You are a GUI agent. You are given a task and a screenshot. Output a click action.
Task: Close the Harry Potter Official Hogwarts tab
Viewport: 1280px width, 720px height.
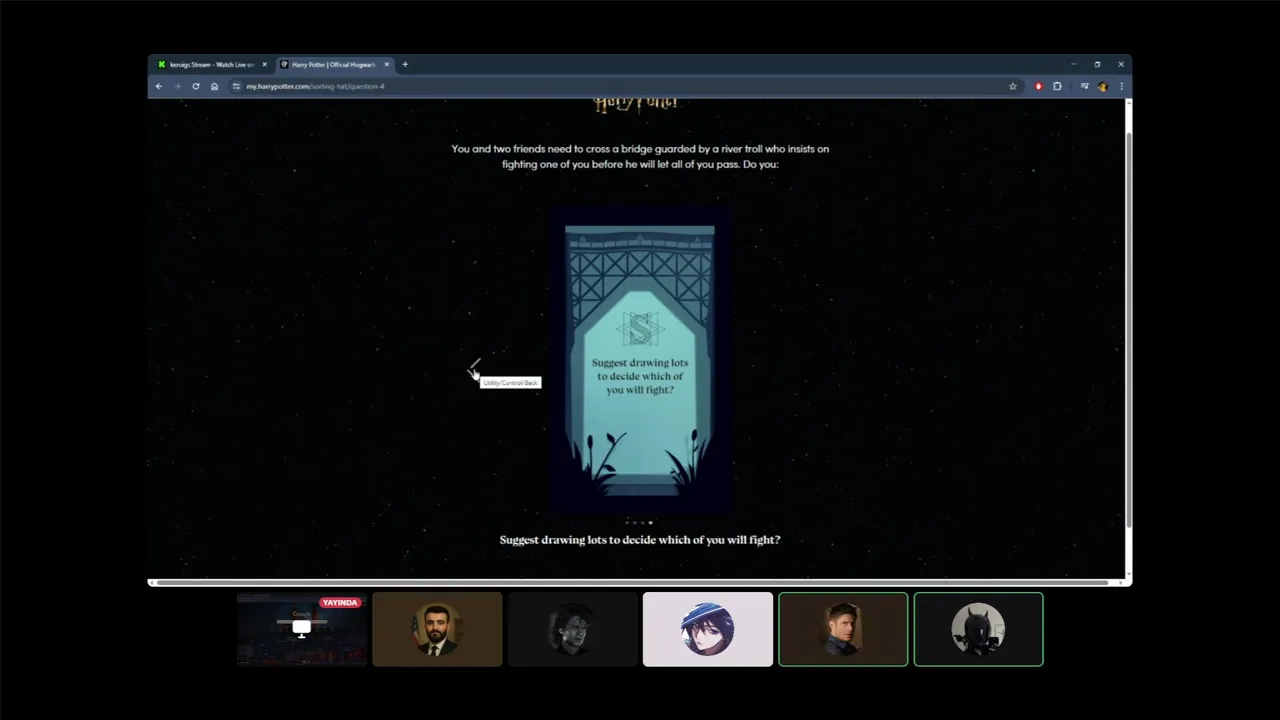point(388,64)
